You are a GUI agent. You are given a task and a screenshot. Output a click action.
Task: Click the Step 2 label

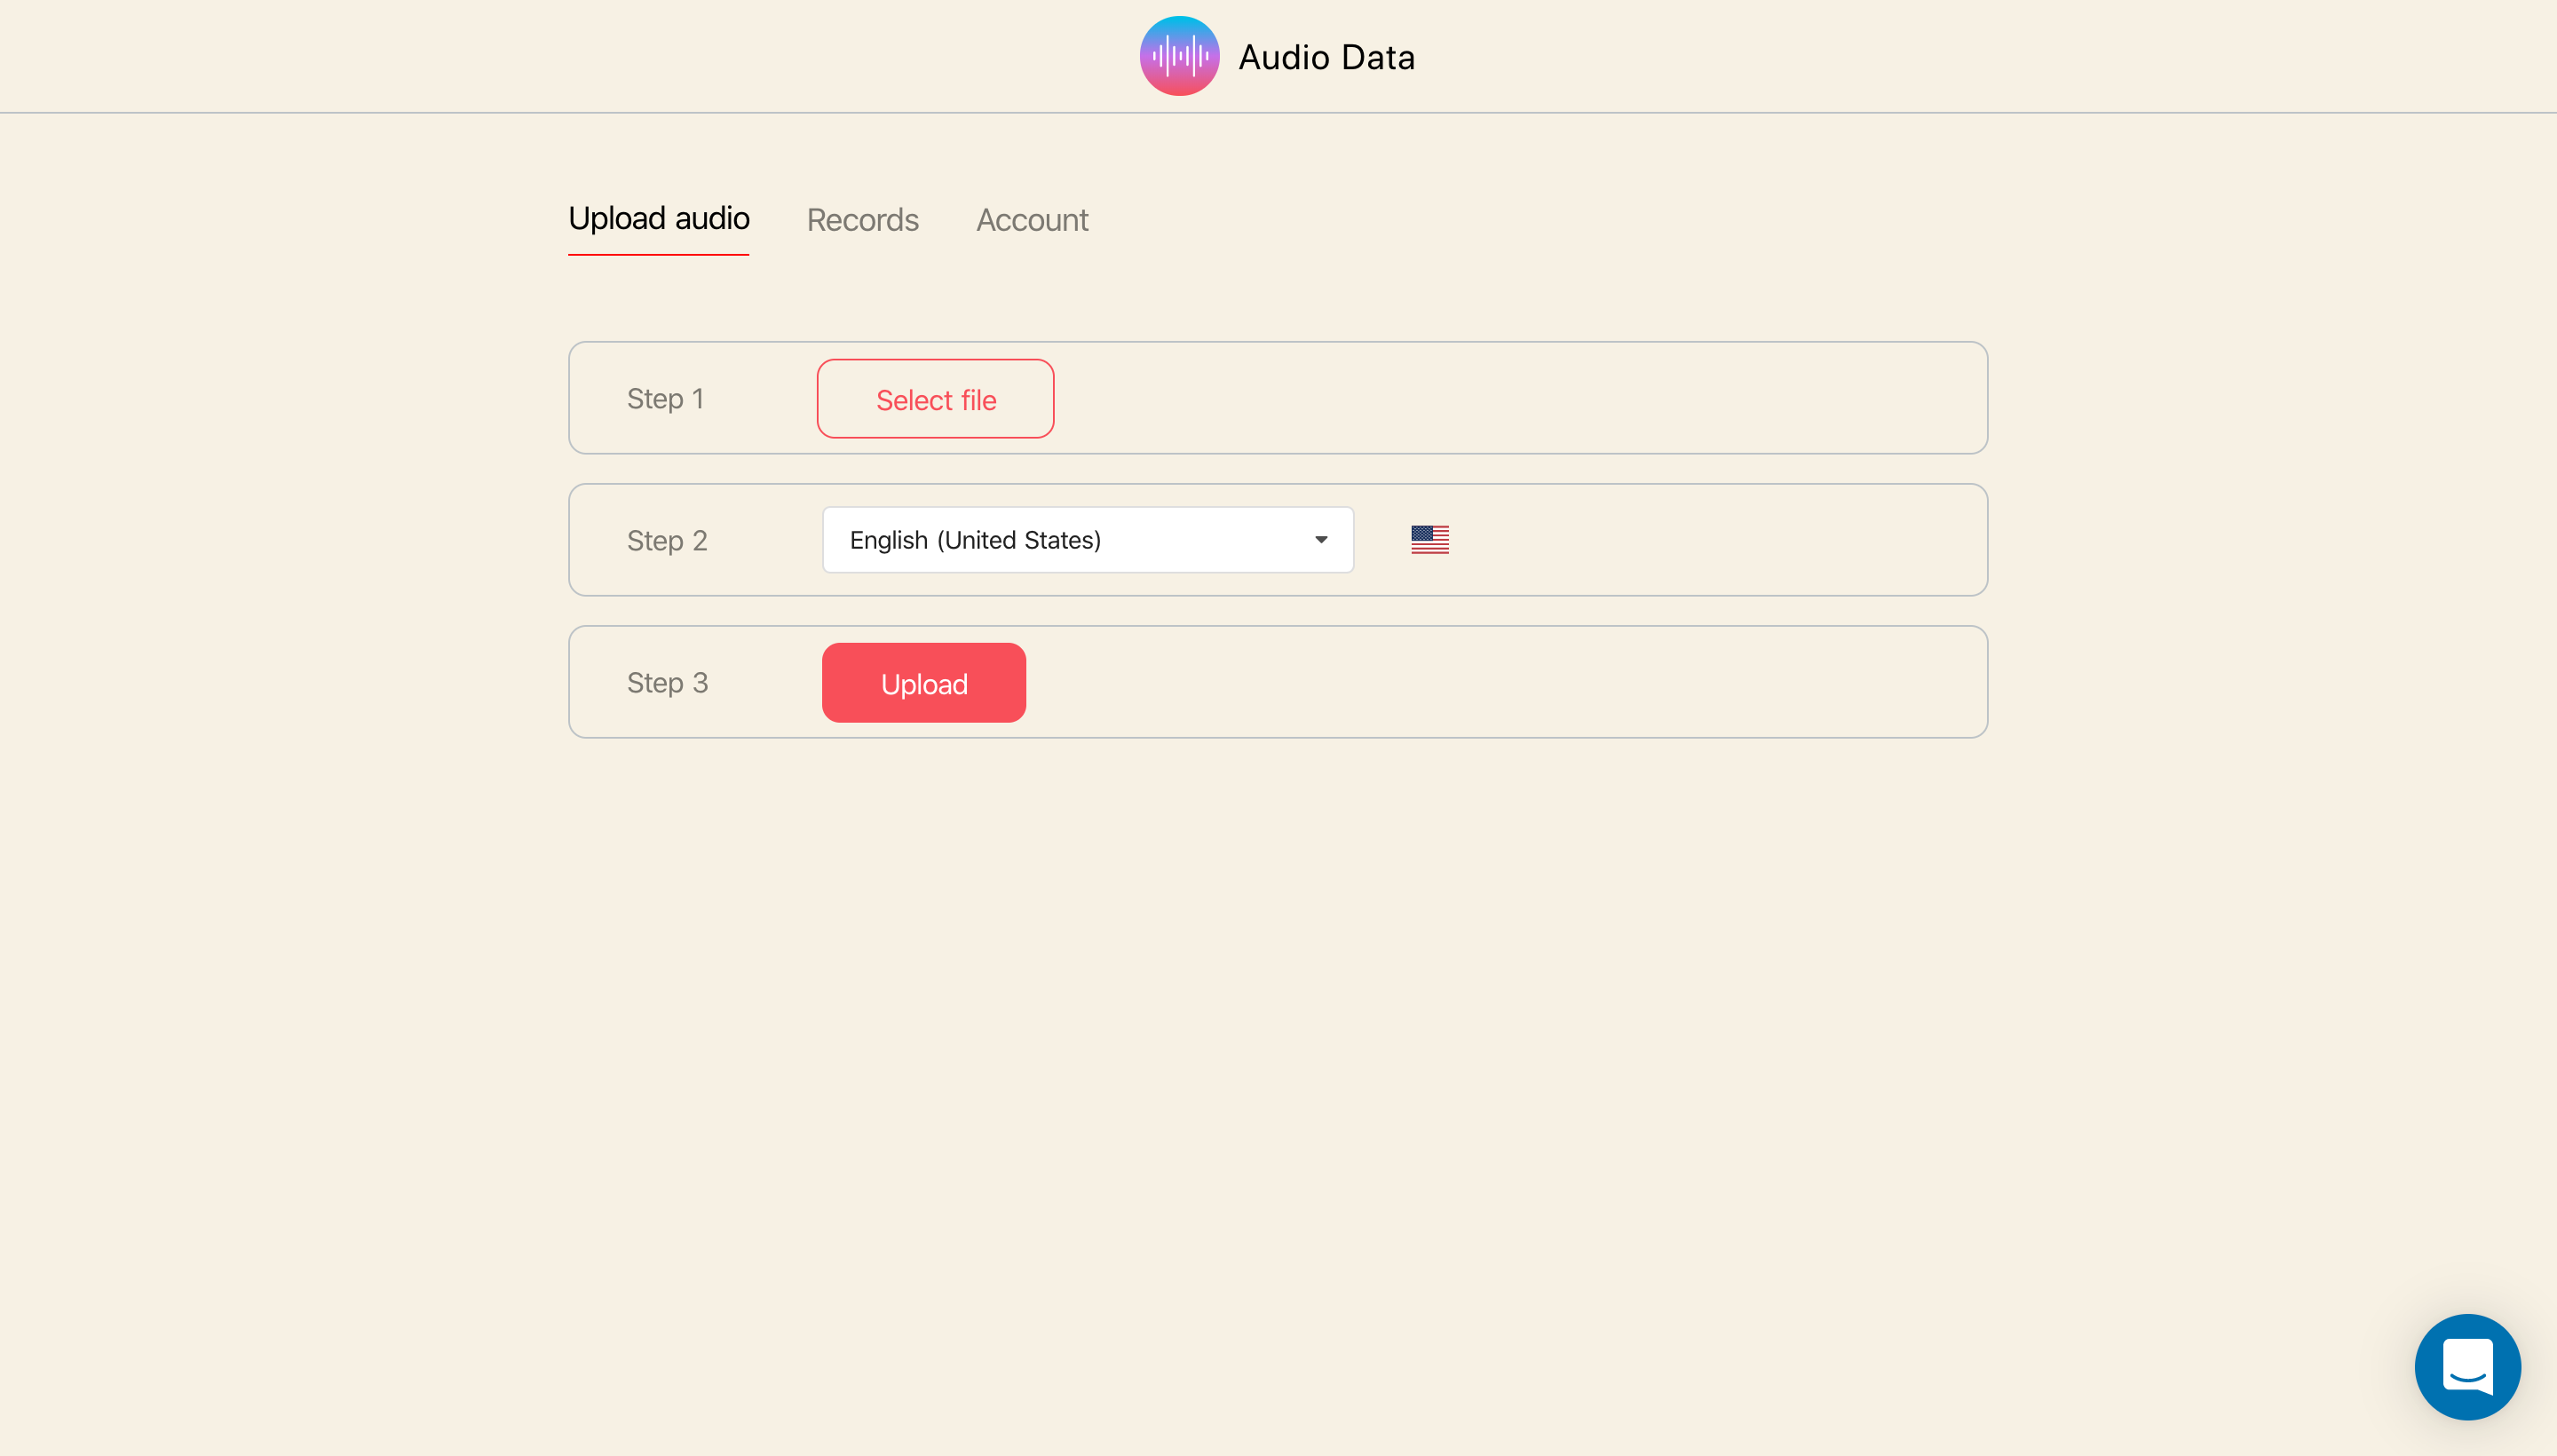coord(667,541)
